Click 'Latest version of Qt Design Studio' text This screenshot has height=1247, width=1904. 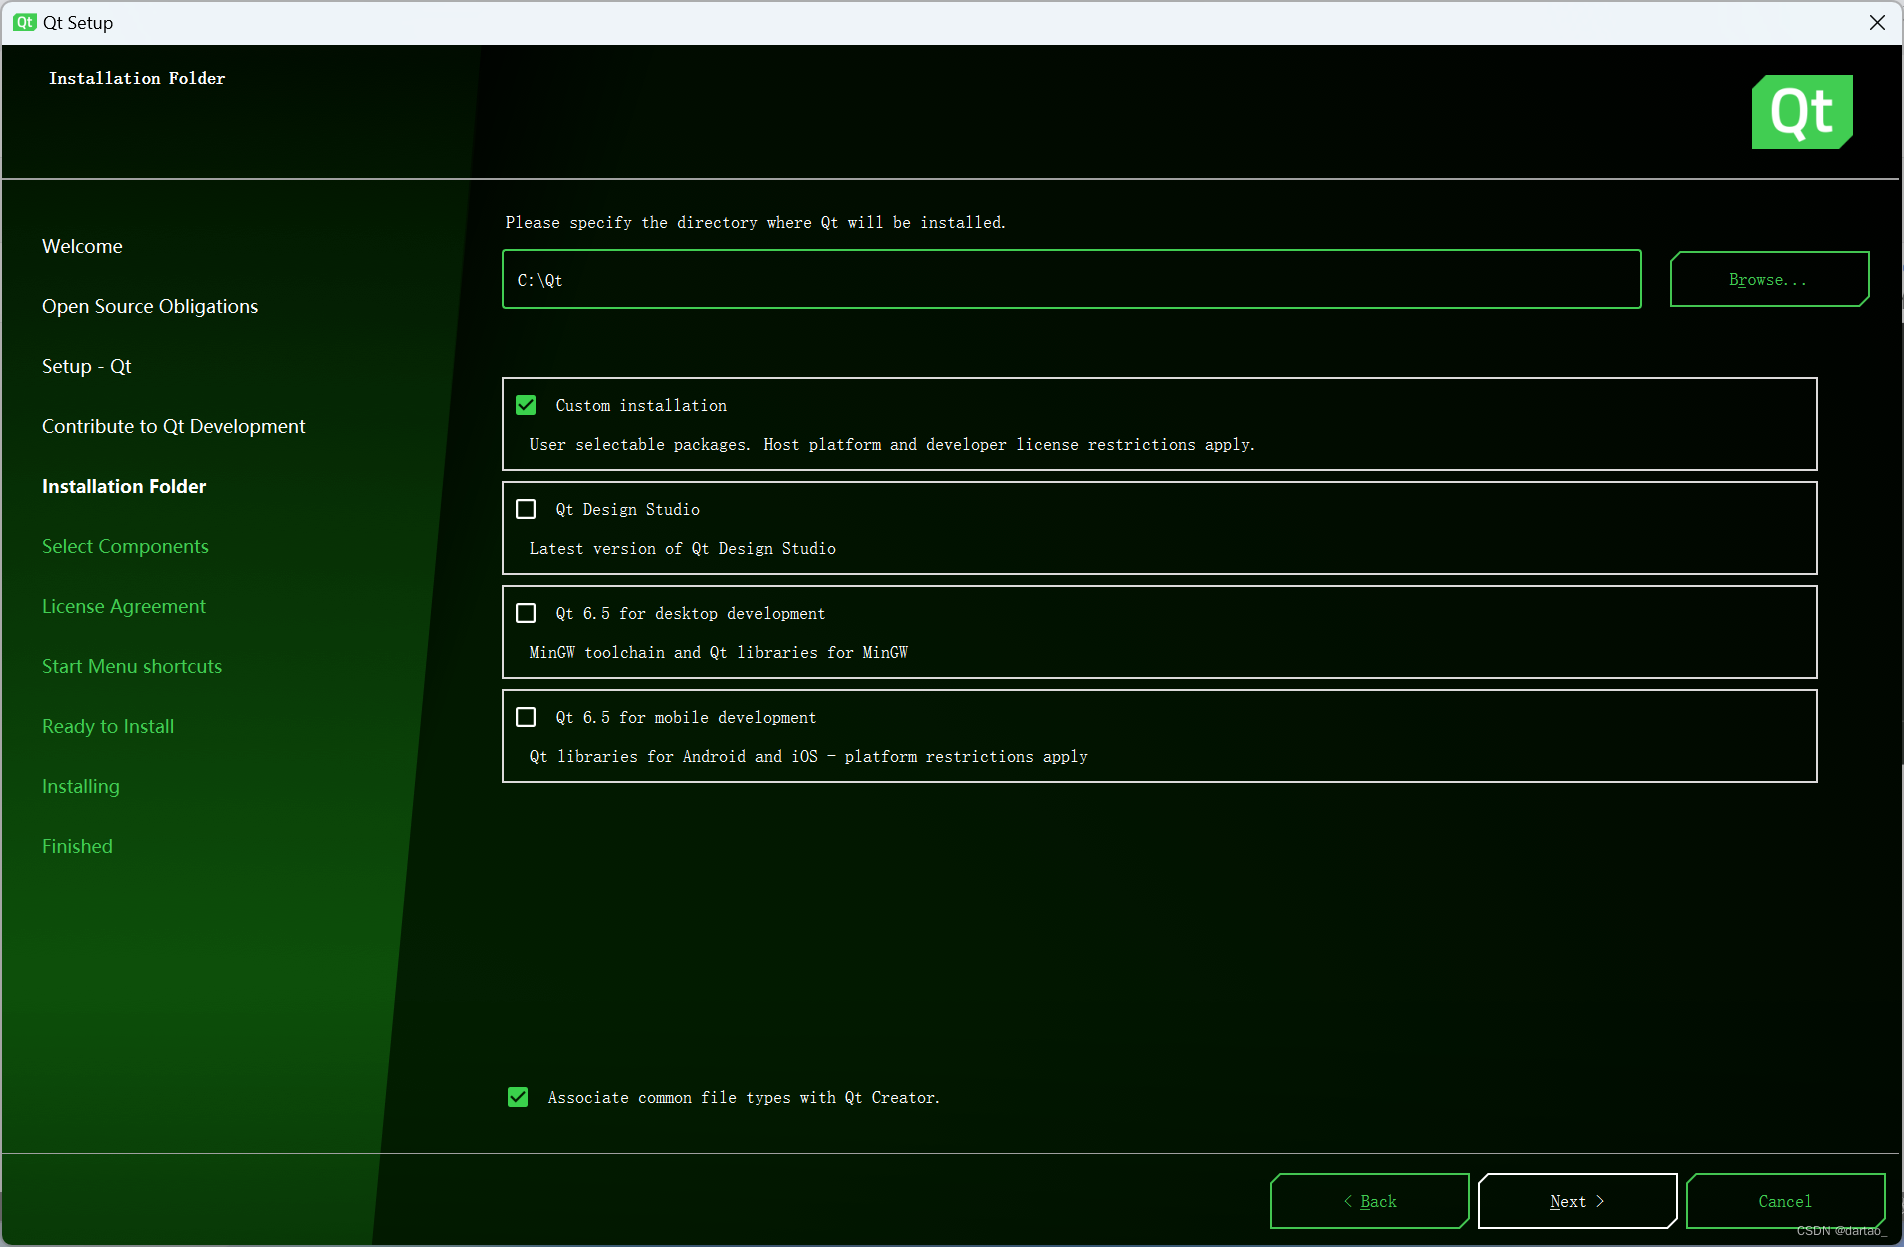[683, 549]
